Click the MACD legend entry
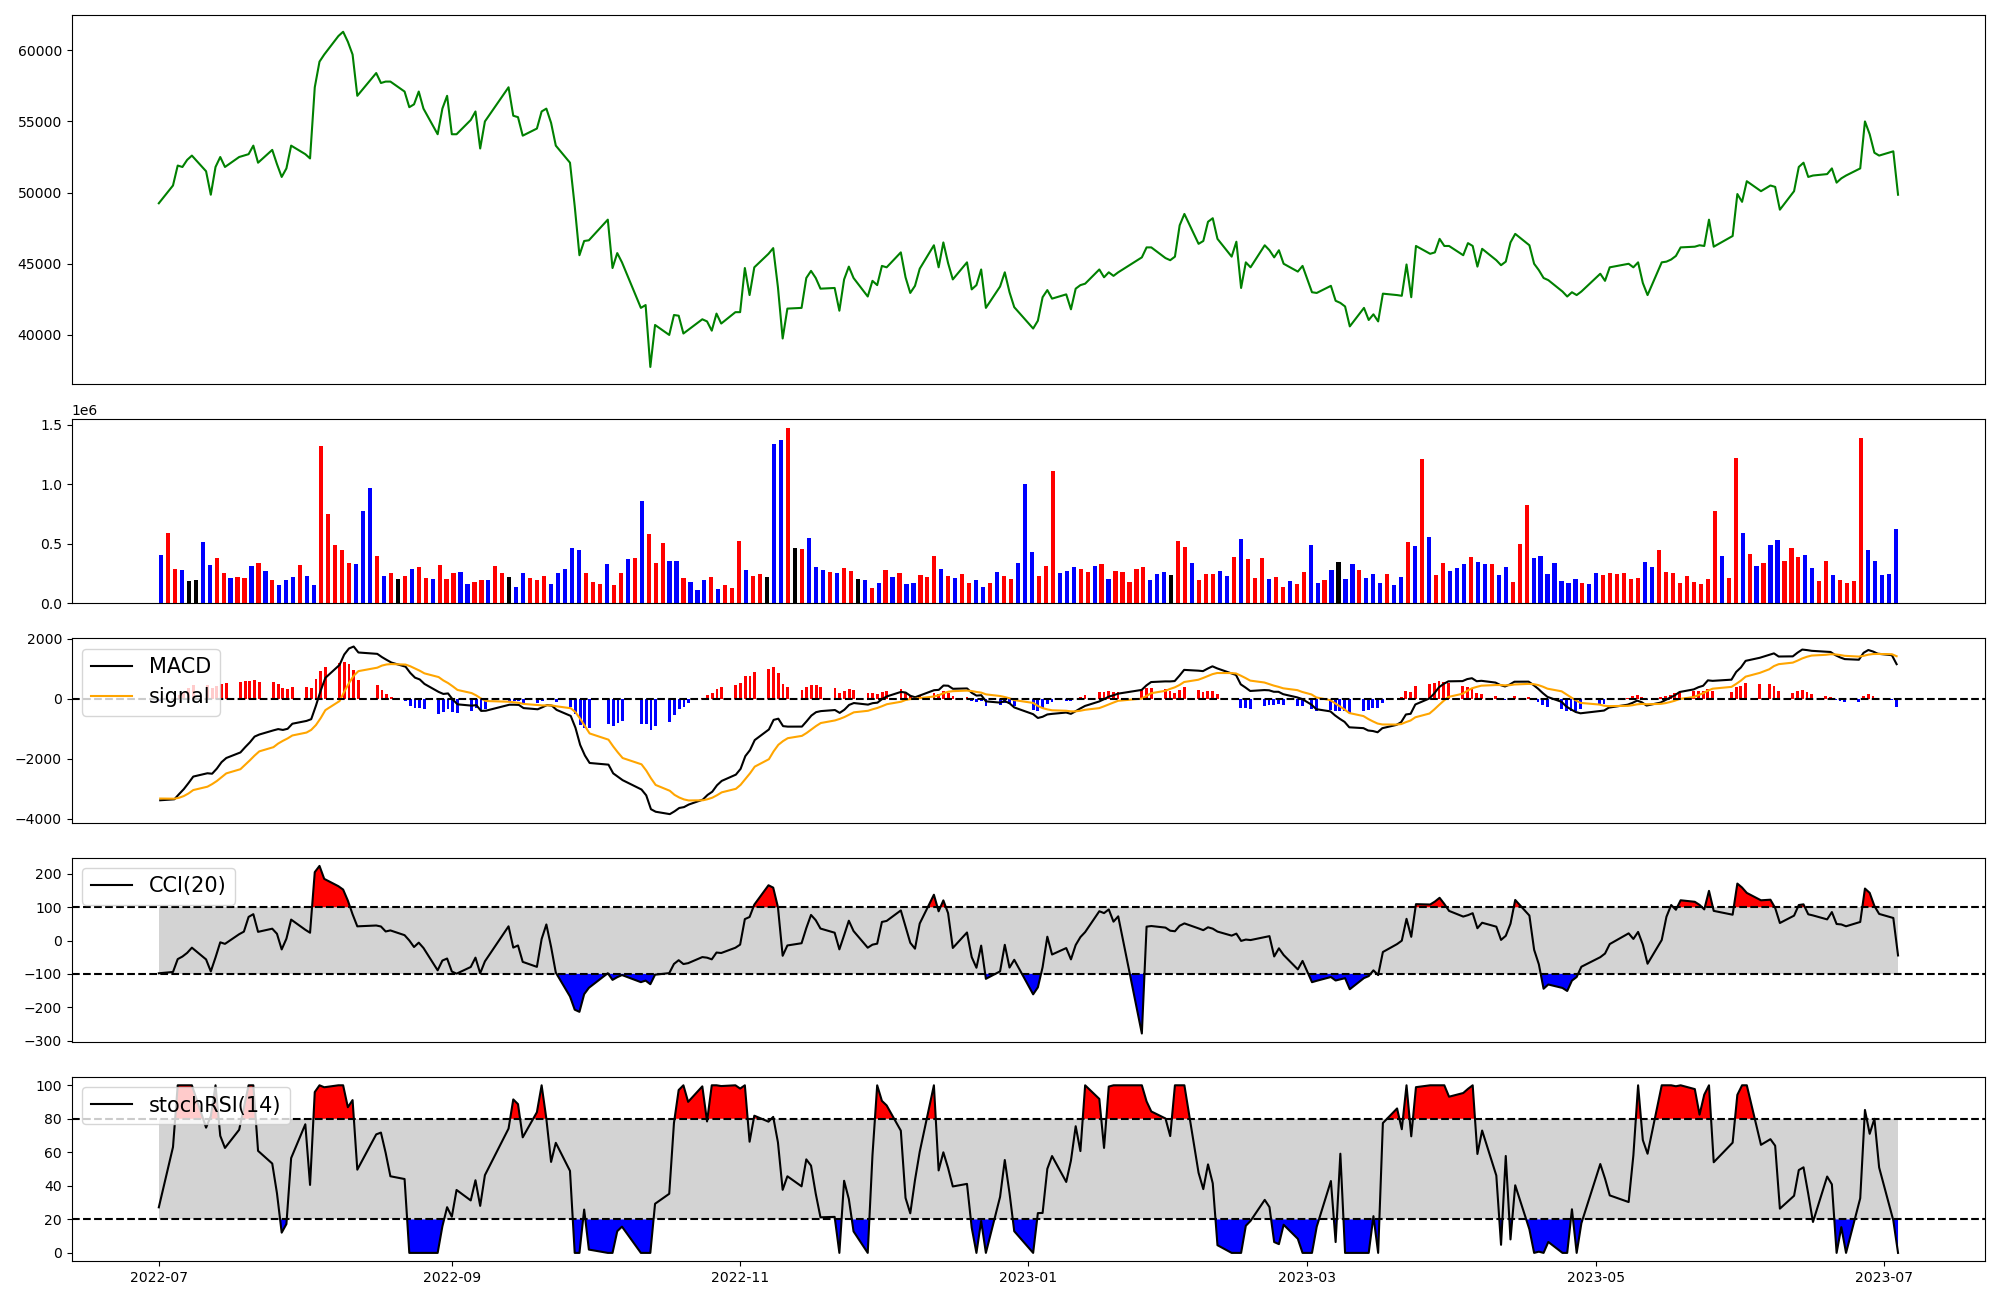The image size is (2000, 1300). click(x=179, y=666)
